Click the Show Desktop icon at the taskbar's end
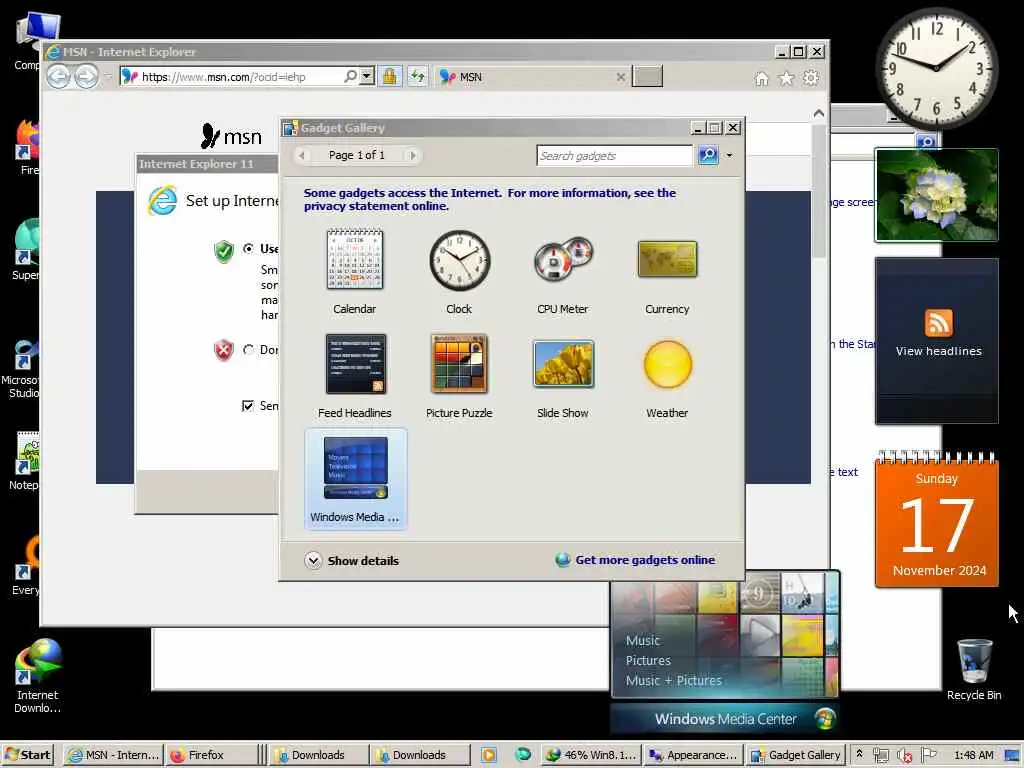1024x768 pixels. point(1012,755)
